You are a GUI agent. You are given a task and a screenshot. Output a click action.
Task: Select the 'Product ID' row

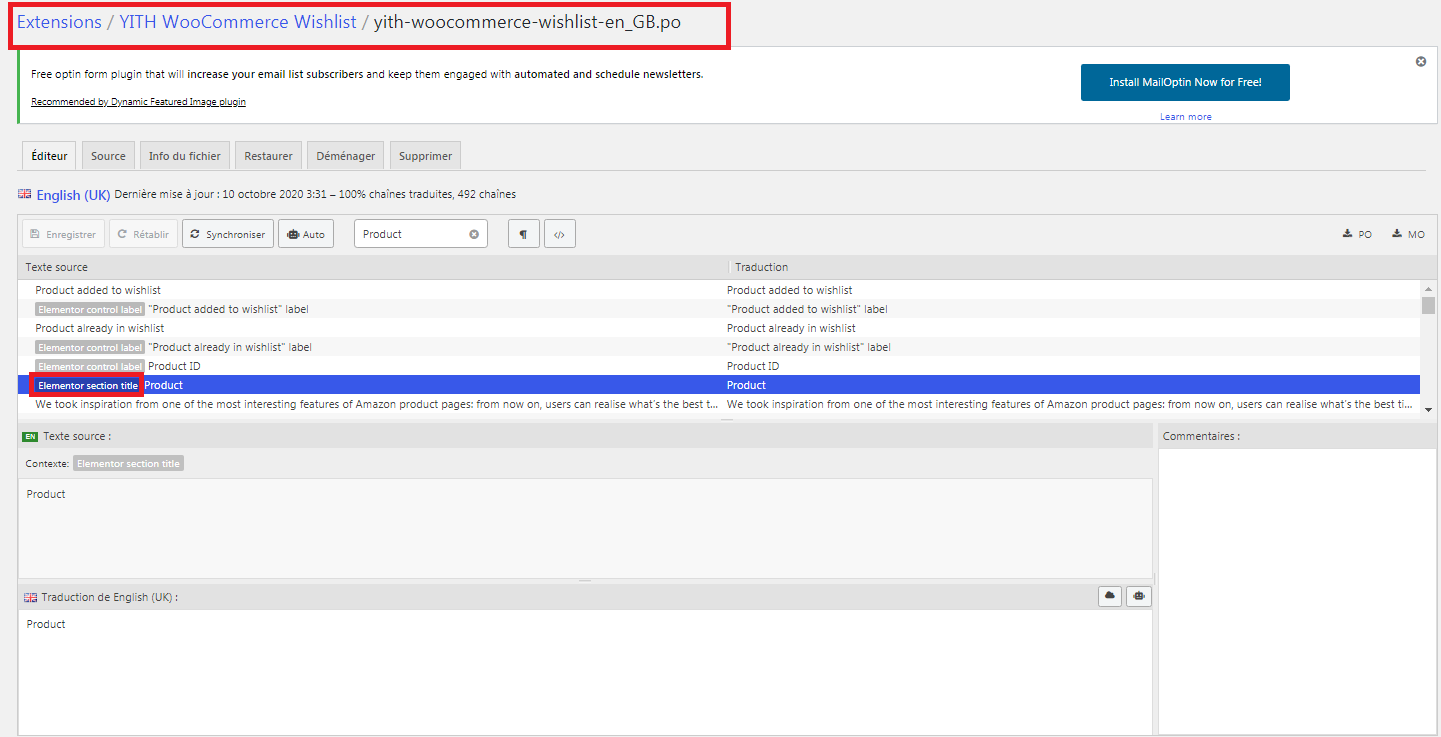point(719,366)
